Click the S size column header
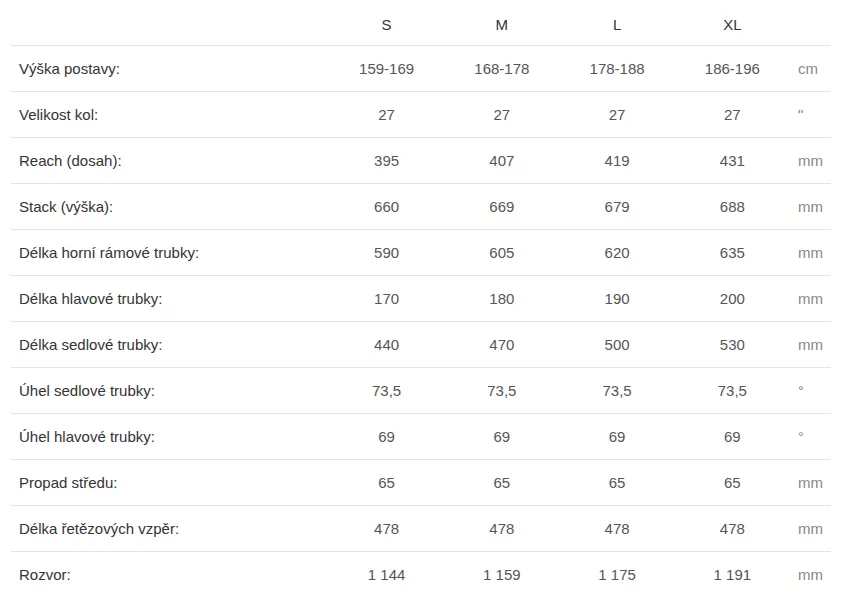842x591 pixels. point(386,25)
